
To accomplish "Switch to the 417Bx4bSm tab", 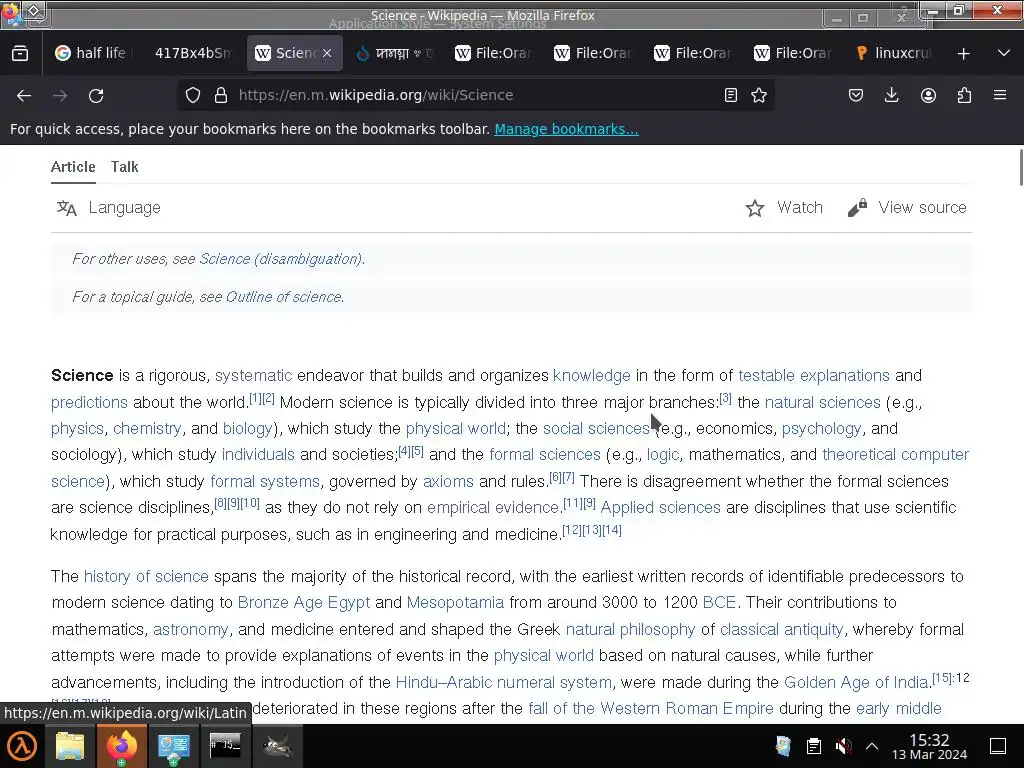I will pos(193,54).
